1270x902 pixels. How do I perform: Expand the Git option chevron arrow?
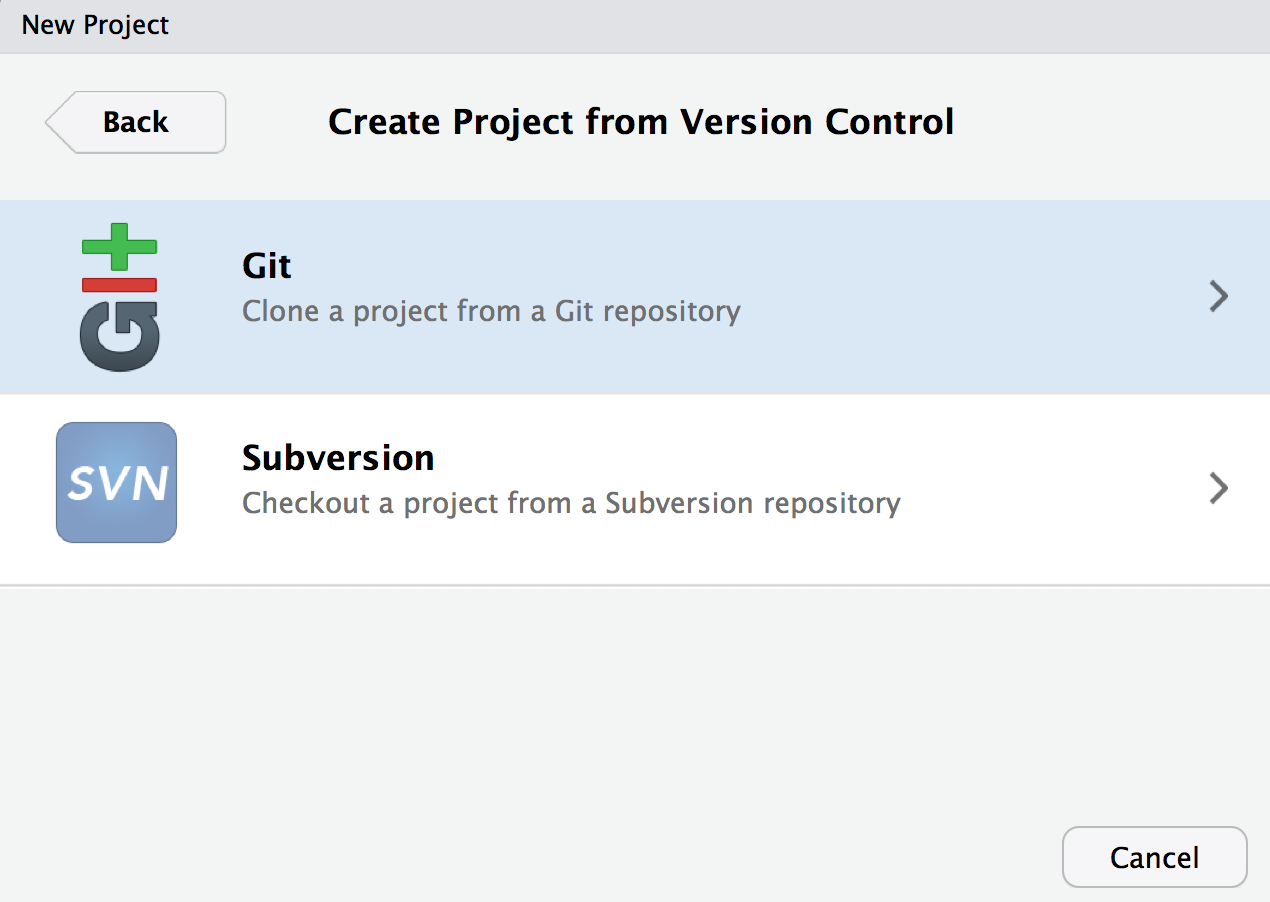(x=1217, y=296)
